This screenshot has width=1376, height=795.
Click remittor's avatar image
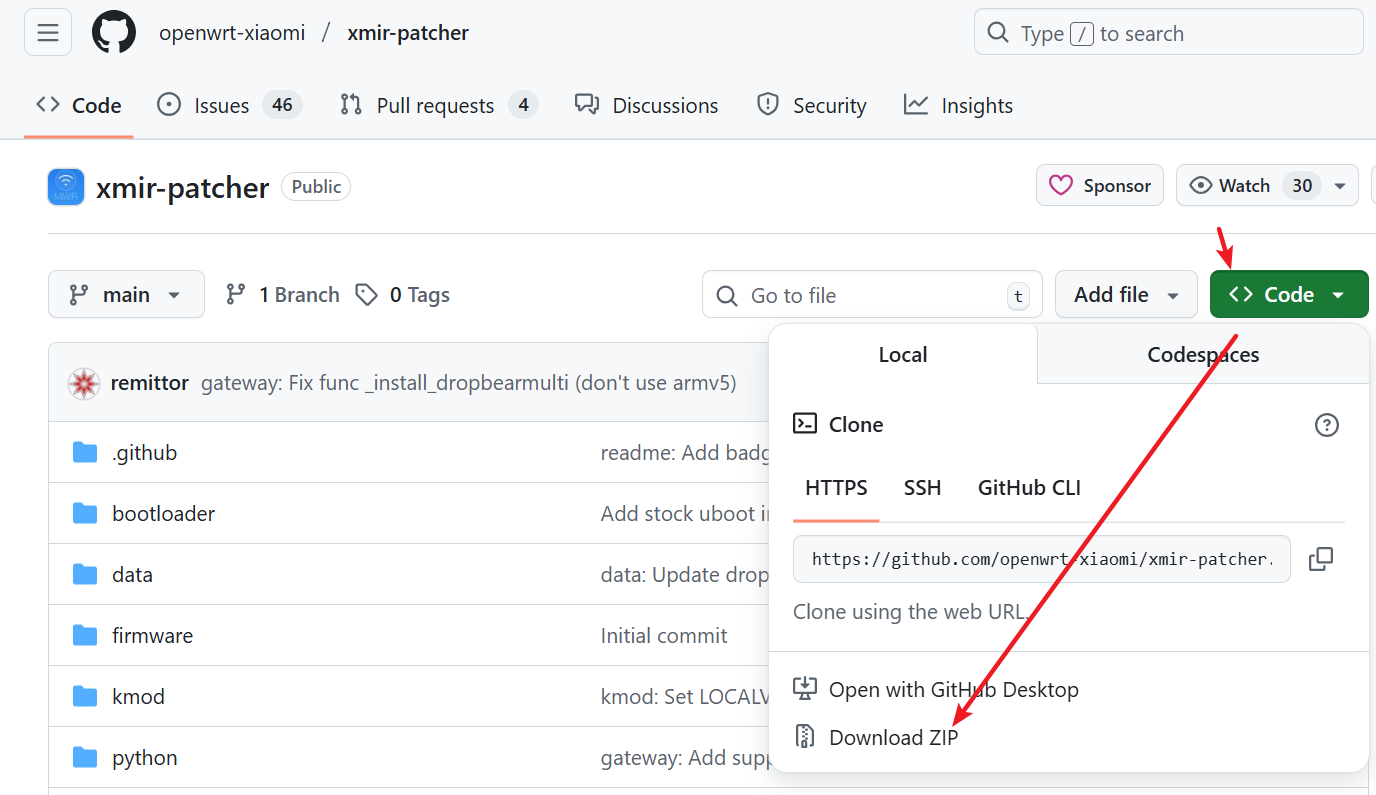coord(84,383)
